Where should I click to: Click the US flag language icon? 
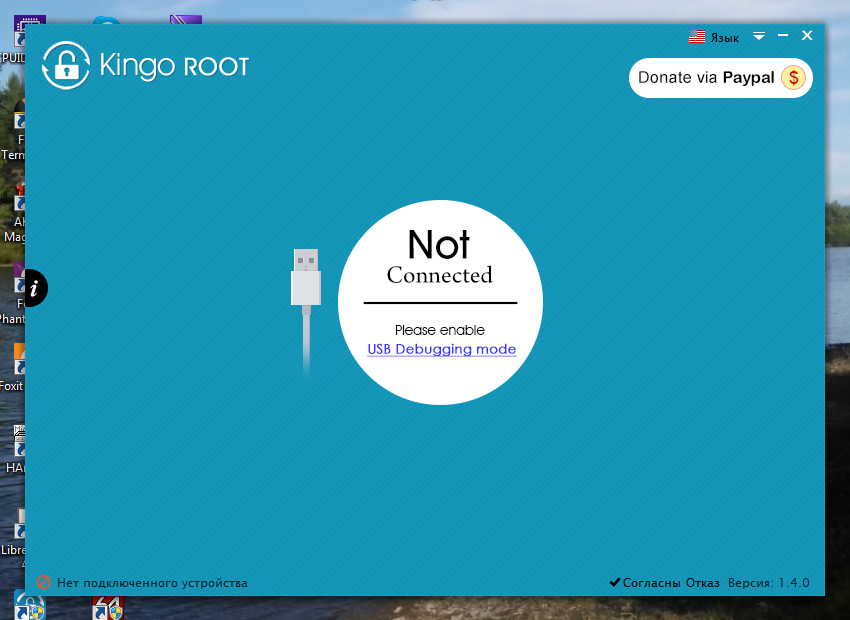click(x=697, y=37)
